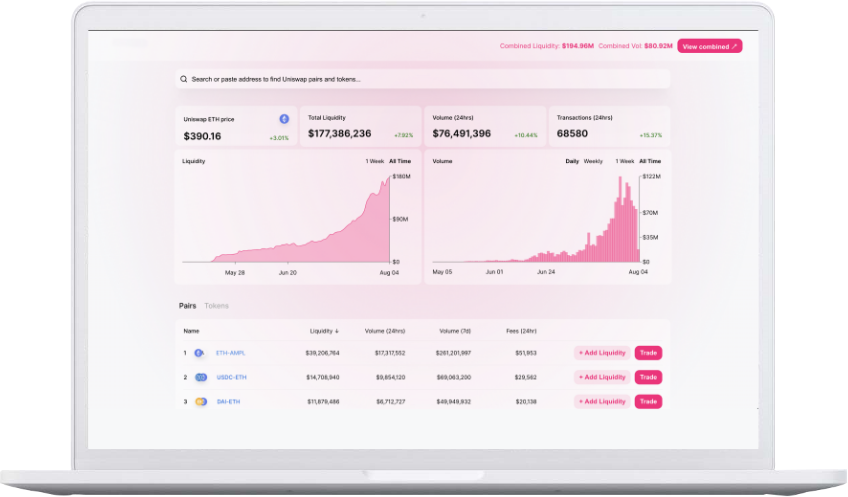
Task: Click the +10.44% volume change
Action: tap(526, 135)
